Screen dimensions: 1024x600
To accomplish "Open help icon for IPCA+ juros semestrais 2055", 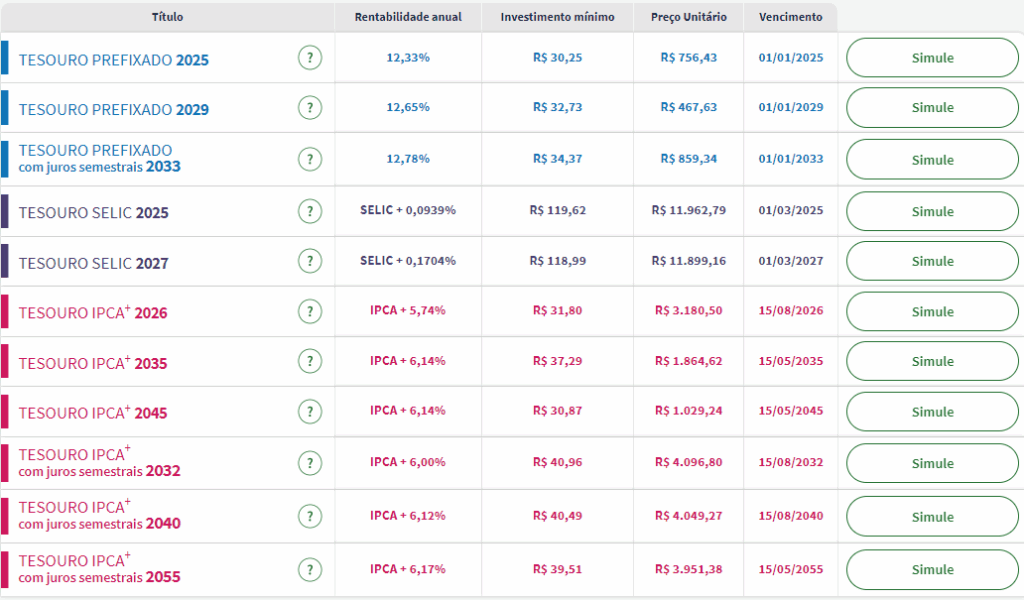I will coord(310,569).
